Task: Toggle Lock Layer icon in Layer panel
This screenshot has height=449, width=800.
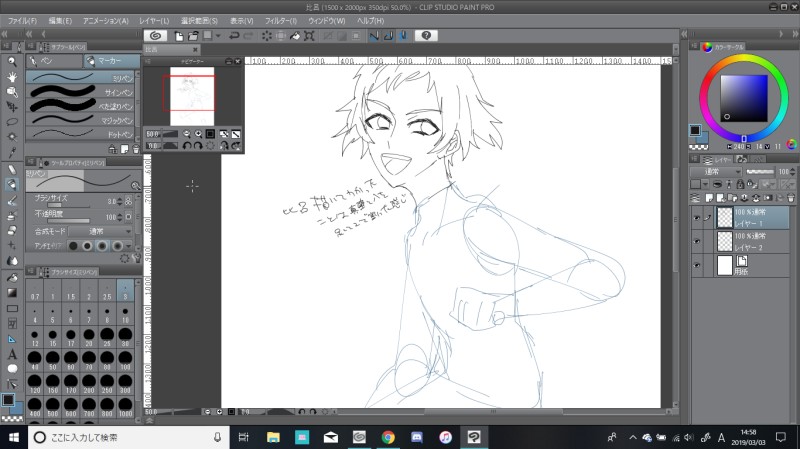Action: (740, 184)
